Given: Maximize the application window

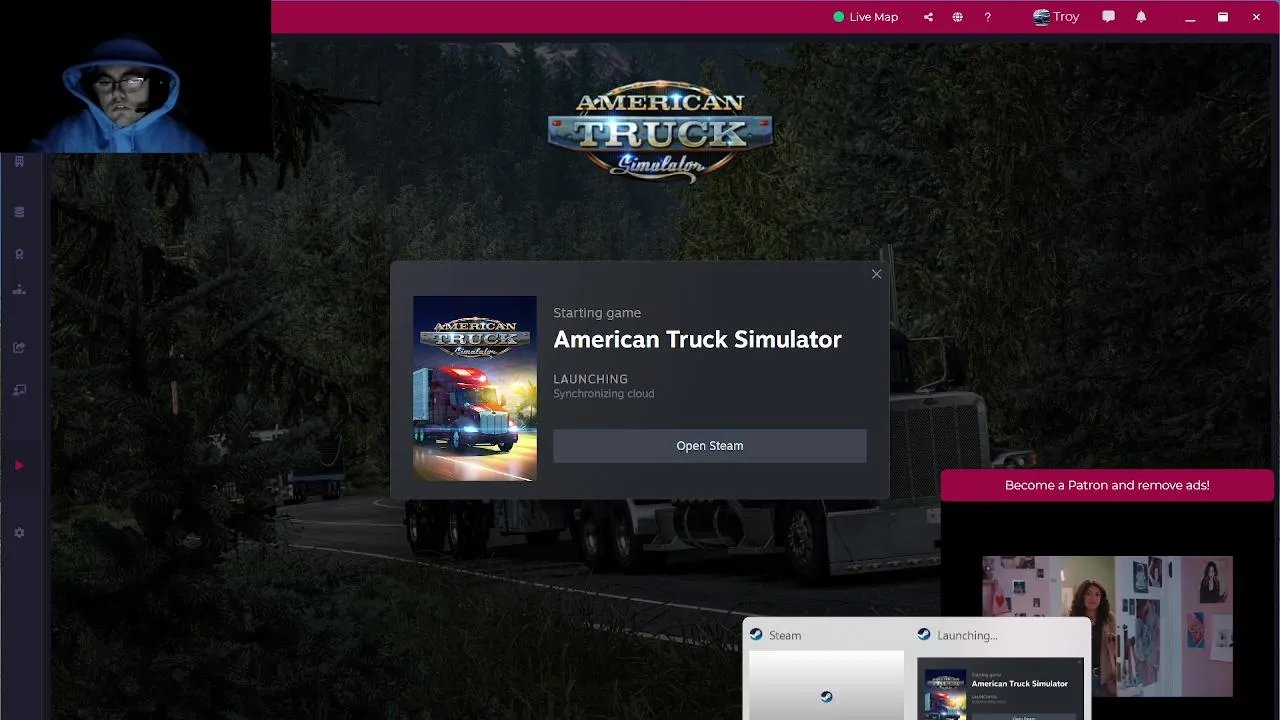Looking at the screenshot, I should coord(1222,17).
